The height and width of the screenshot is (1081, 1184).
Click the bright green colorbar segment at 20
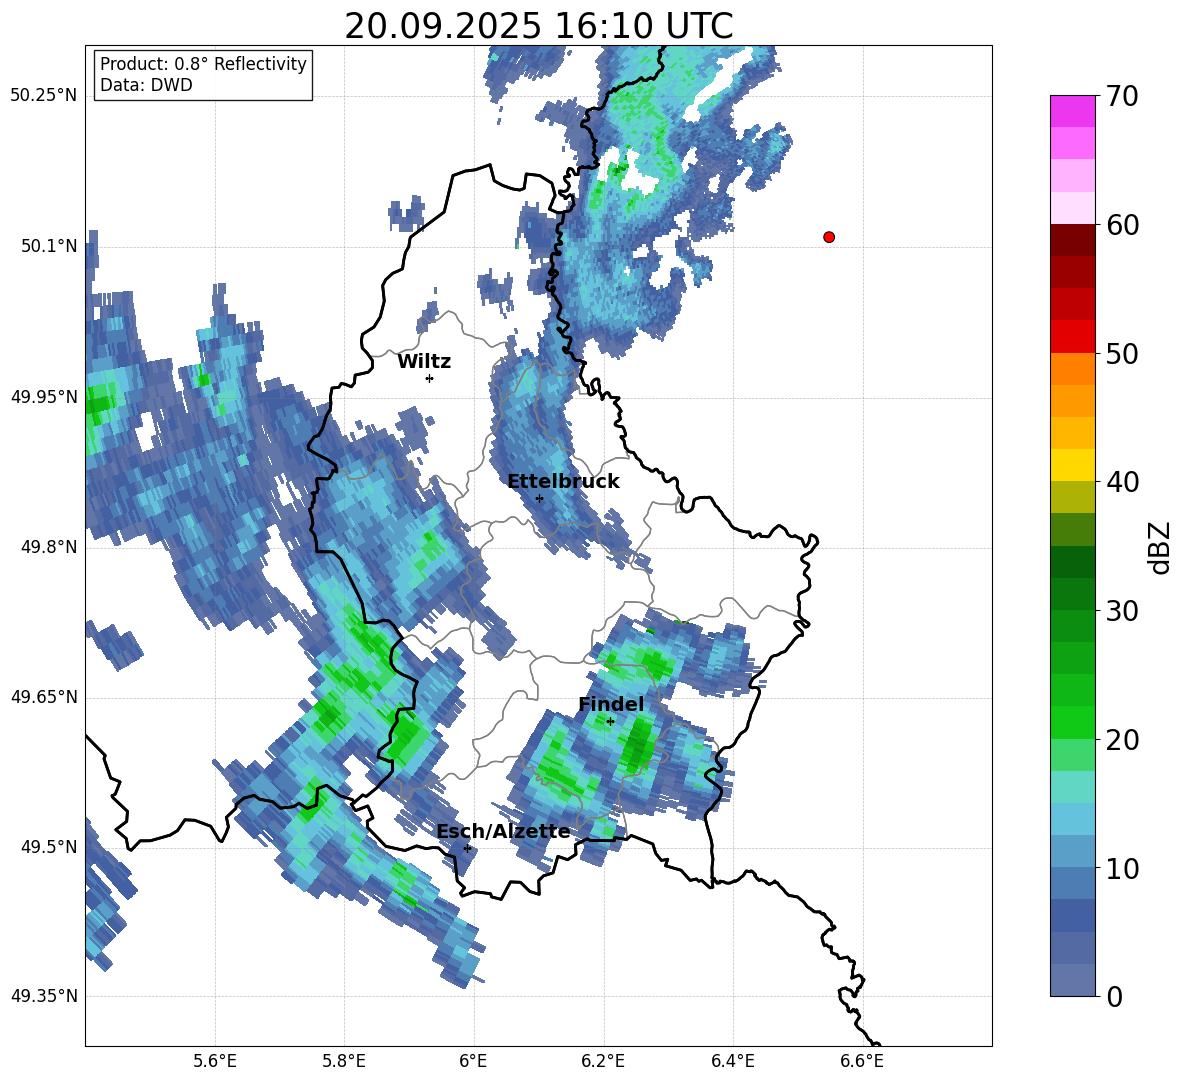click(x=1072, y=722)
